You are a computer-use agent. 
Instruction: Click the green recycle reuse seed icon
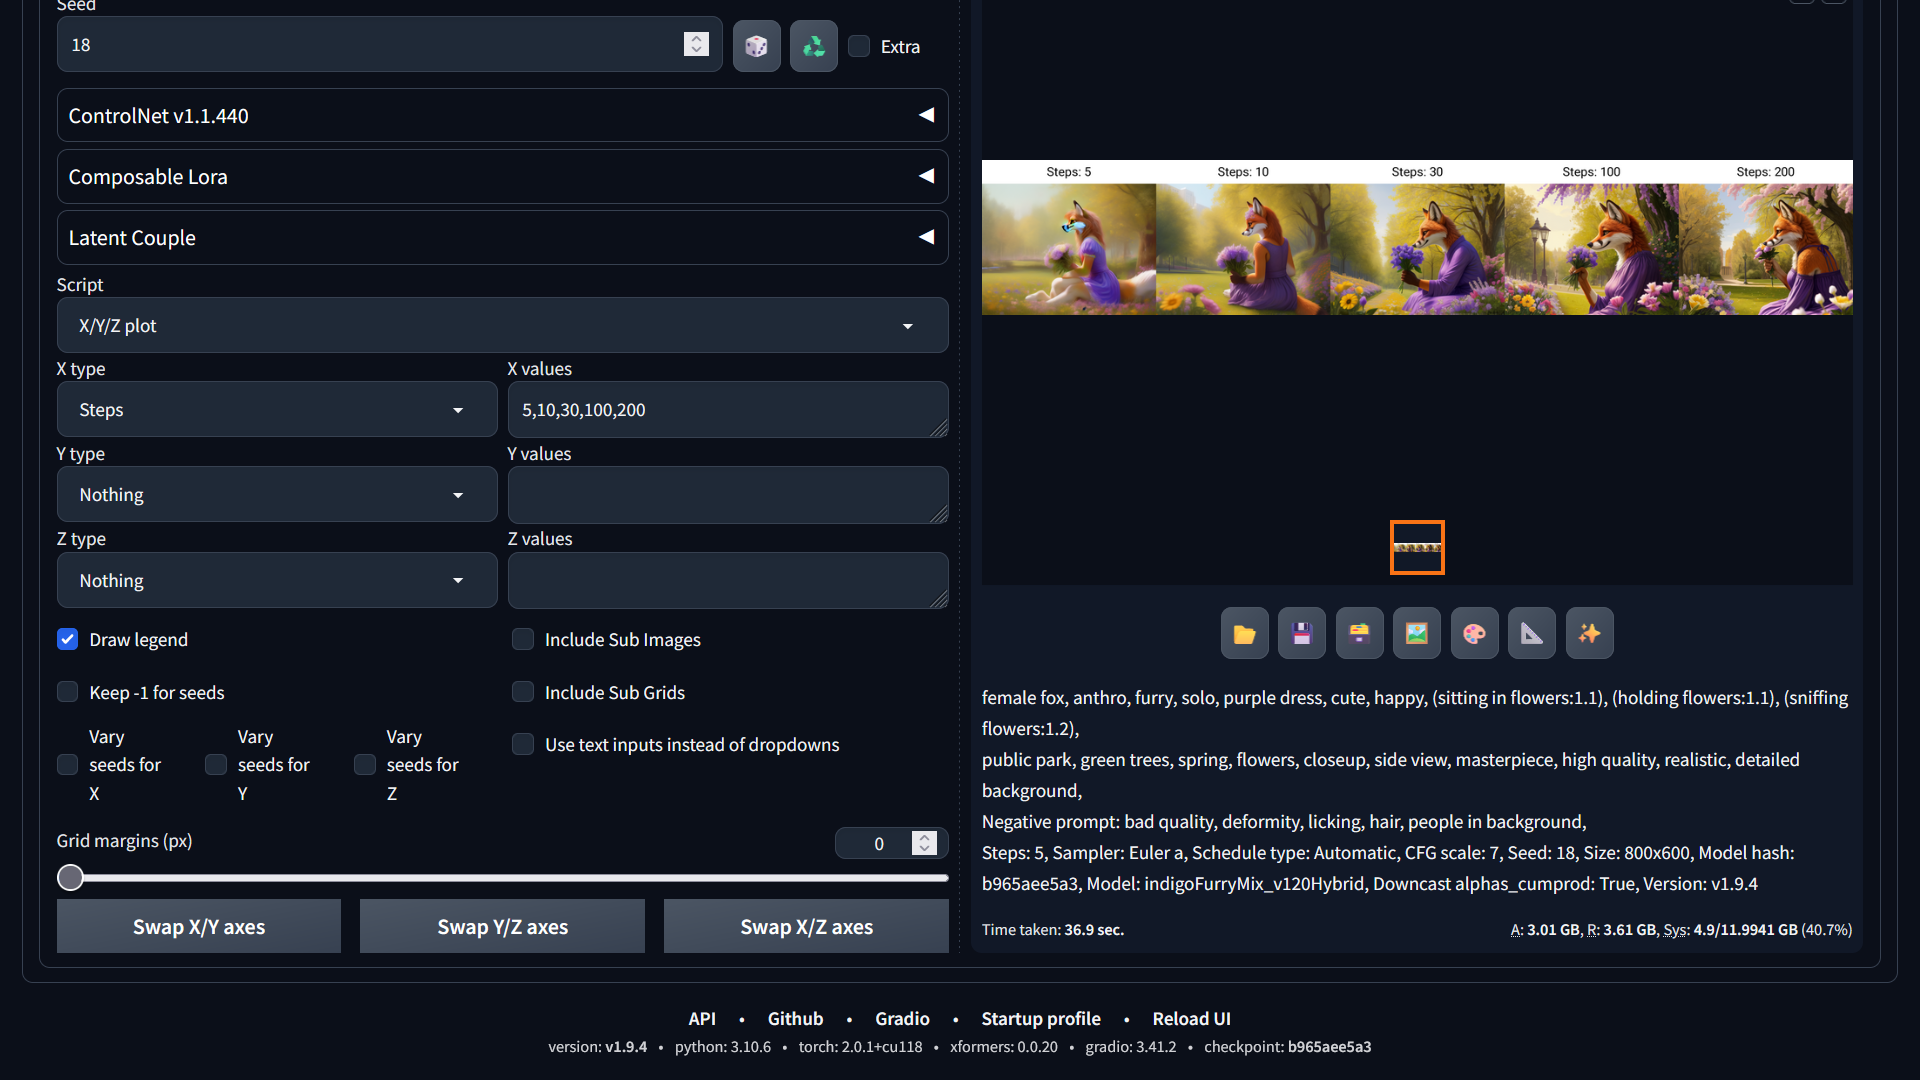coord(813,46)
